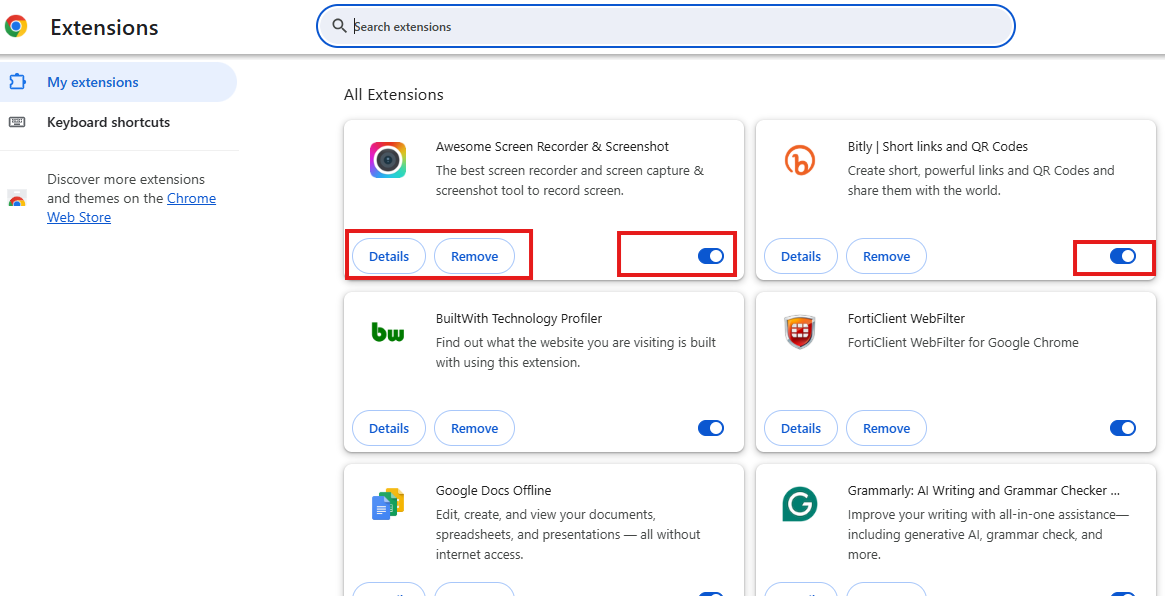The image size is (1165, 596).
Task: Switch off FortiClient WebFilter toggle
Action: click(x=1123, y=428)
